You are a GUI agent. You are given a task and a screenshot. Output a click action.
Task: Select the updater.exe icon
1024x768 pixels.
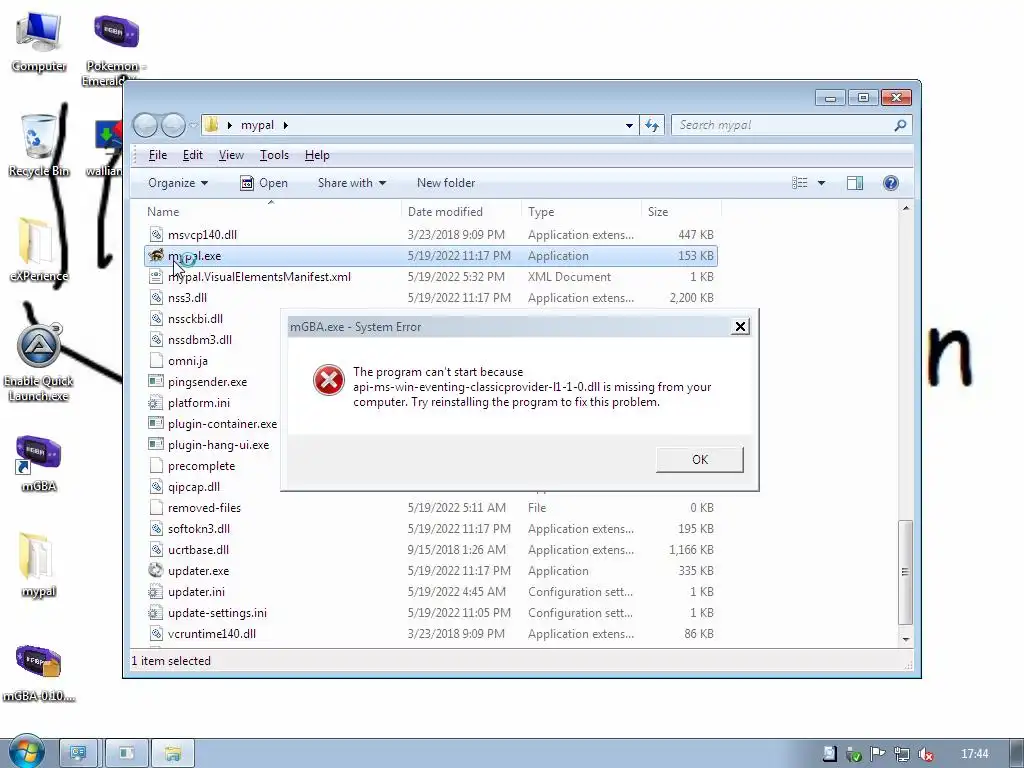[155, 571]
